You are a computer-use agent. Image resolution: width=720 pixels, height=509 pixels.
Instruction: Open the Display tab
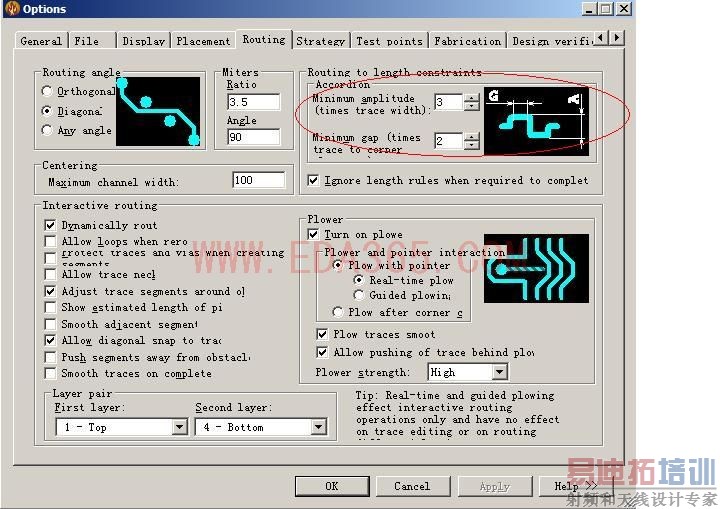pos(143,41)
